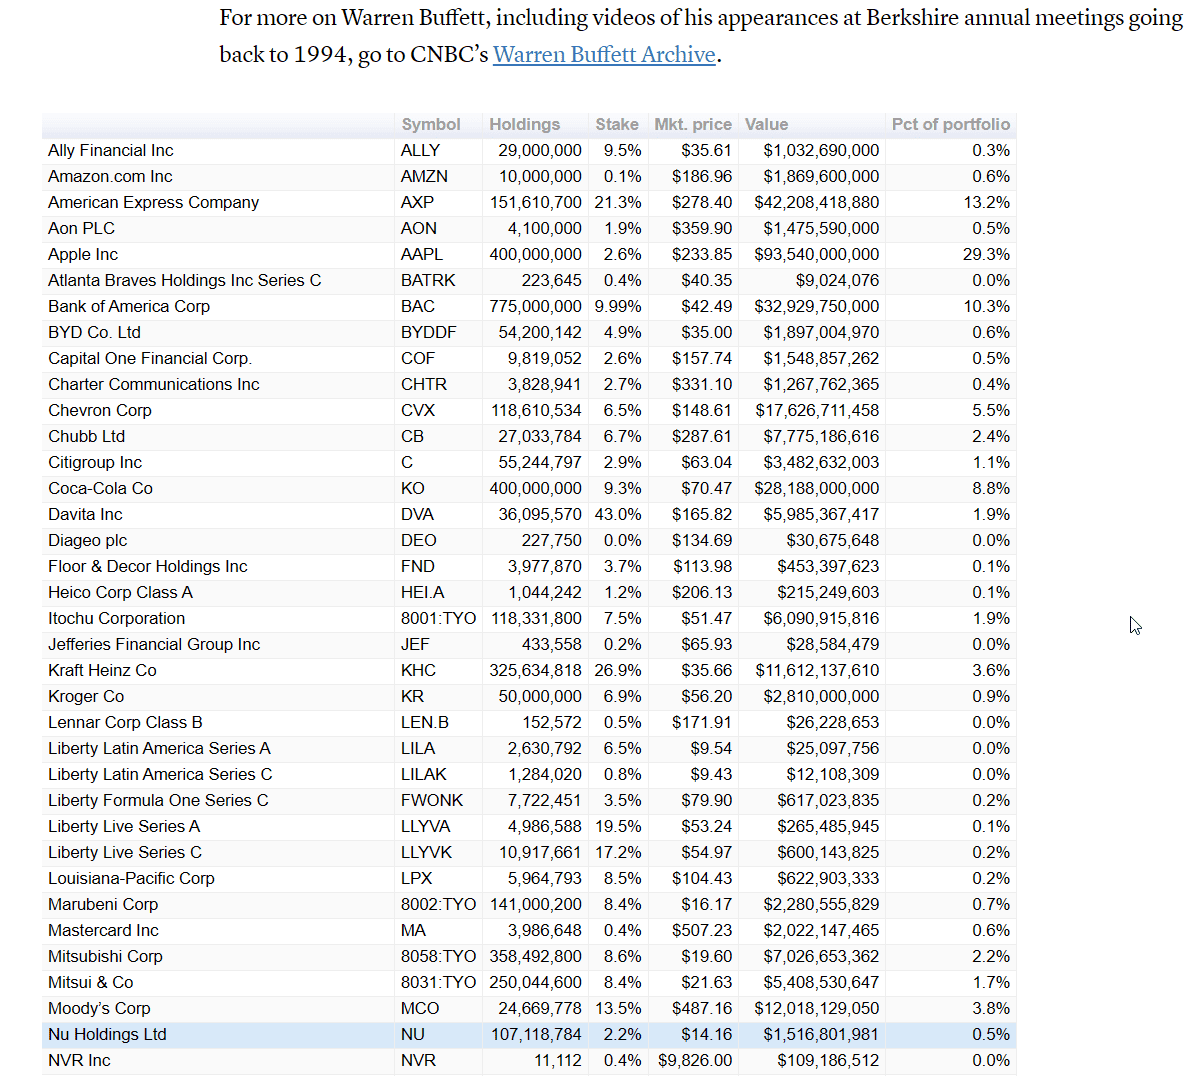1196x1076 pixels.
Task: Click Itochu Corporation symbol 8001:TYO
Action: point(439,618)
